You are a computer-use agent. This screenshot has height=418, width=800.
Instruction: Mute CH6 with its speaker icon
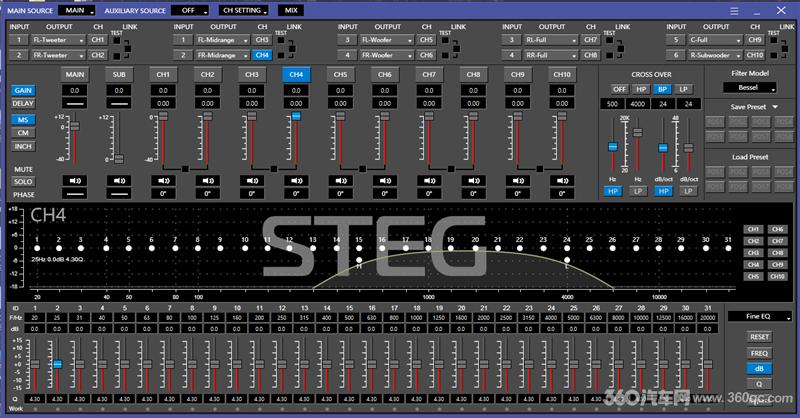click(385, 181)
